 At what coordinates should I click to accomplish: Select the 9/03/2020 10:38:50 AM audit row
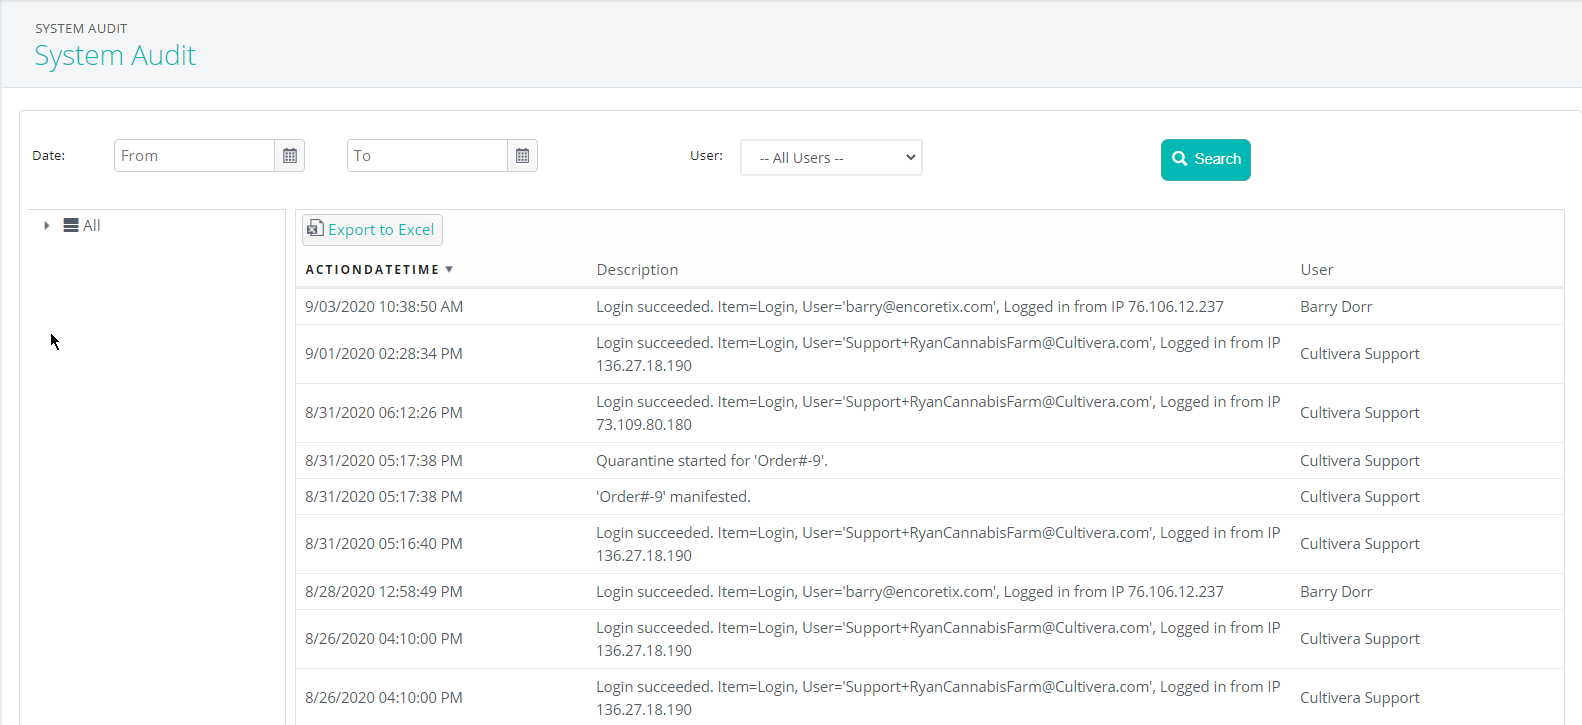pos(384,307)
